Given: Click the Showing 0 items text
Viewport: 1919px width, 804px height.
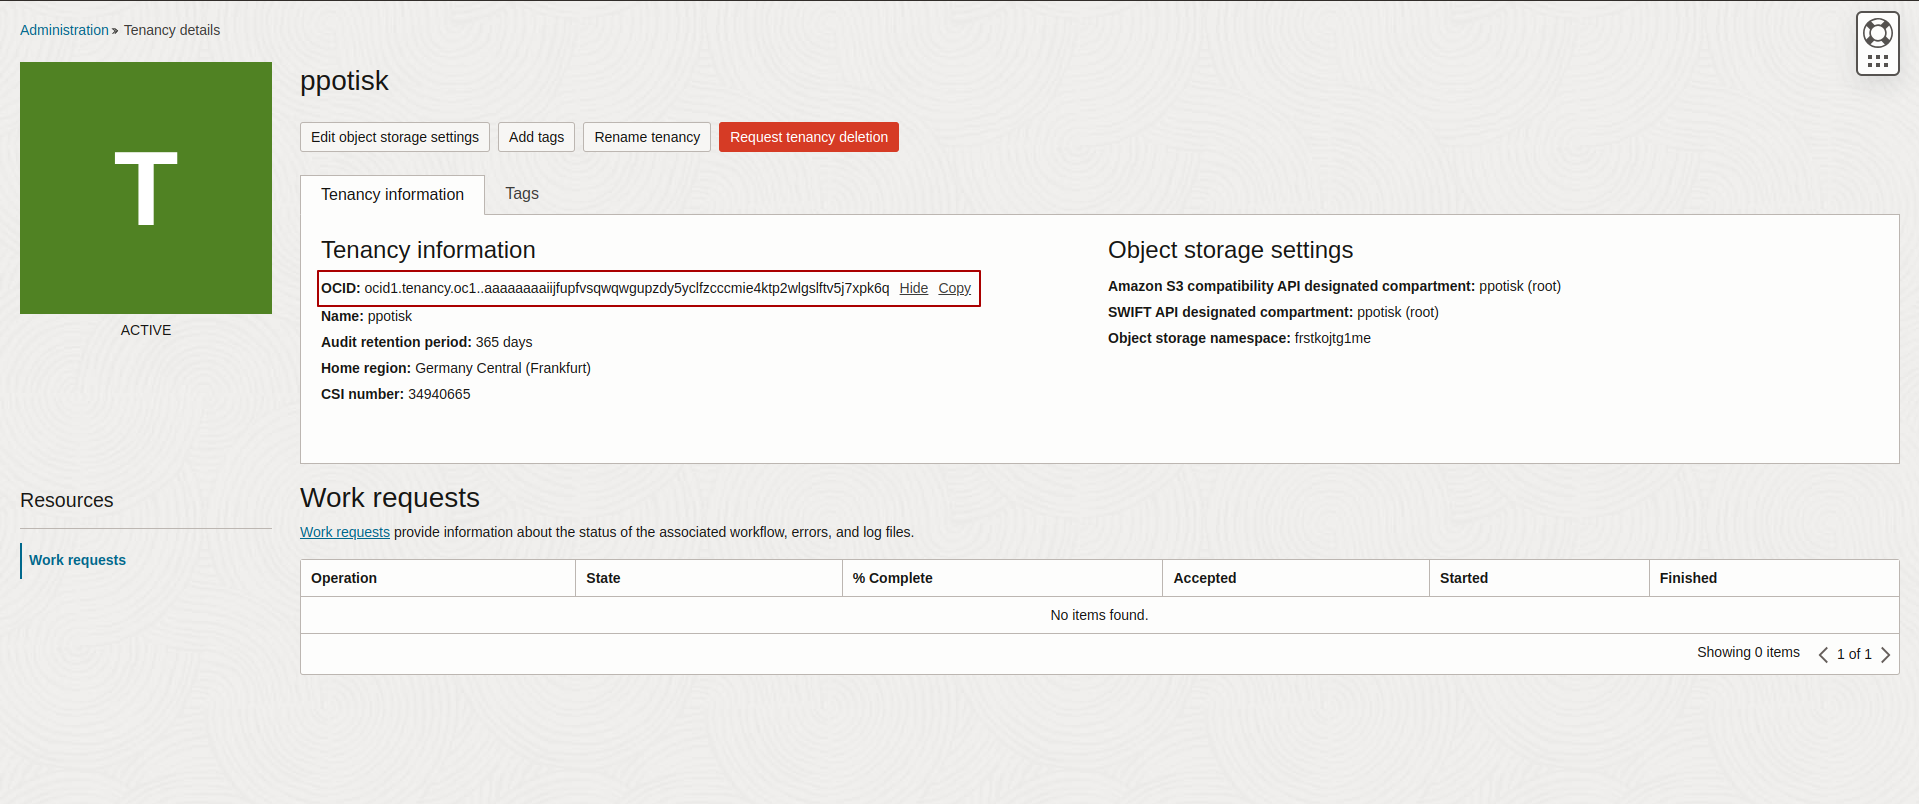Looking at the screenshot, I should pos(1748,652).
